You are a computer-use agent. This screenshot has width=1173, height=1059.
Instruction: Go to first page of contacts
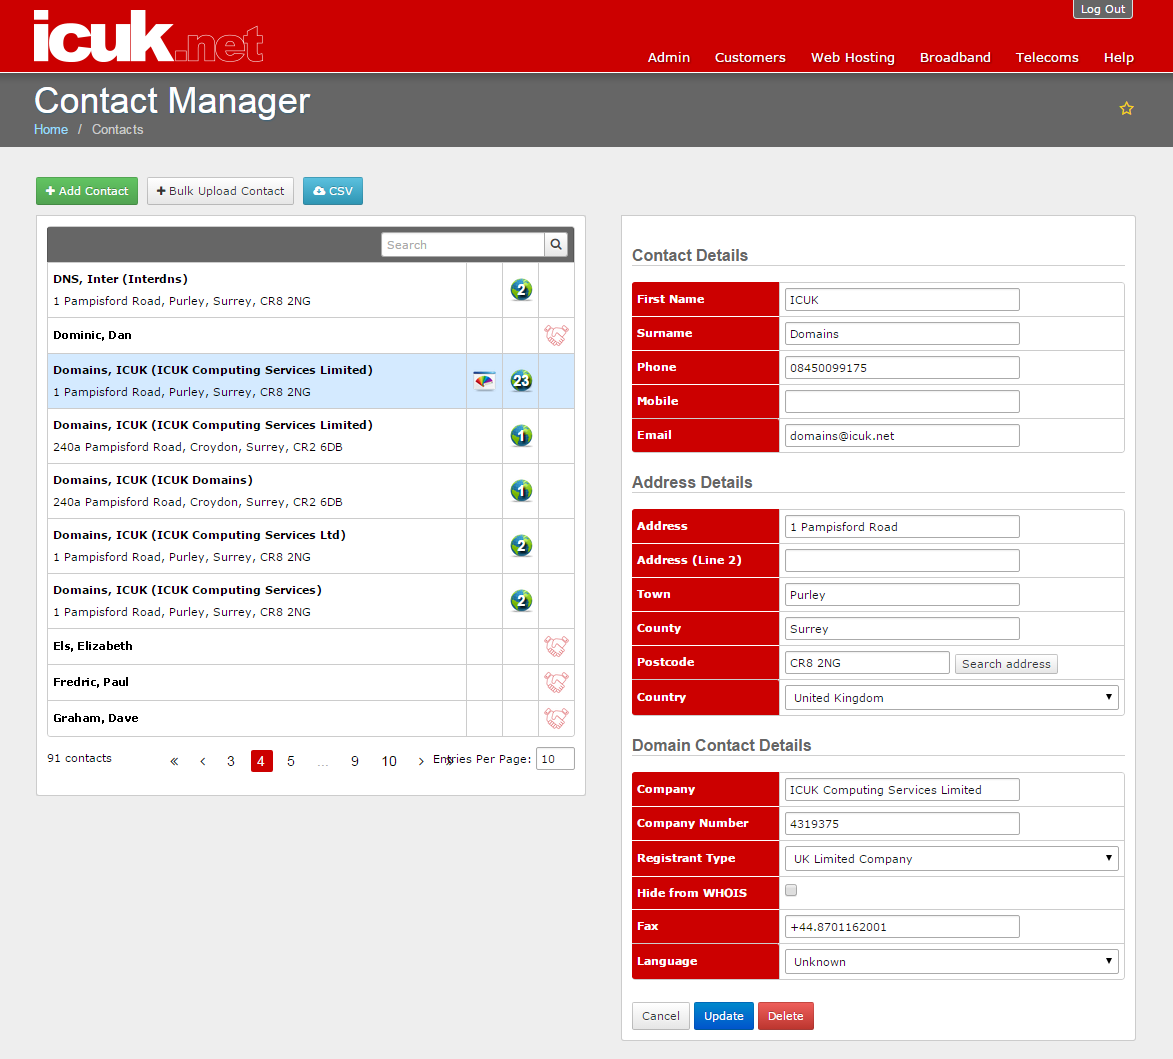(x=174, y=761)
